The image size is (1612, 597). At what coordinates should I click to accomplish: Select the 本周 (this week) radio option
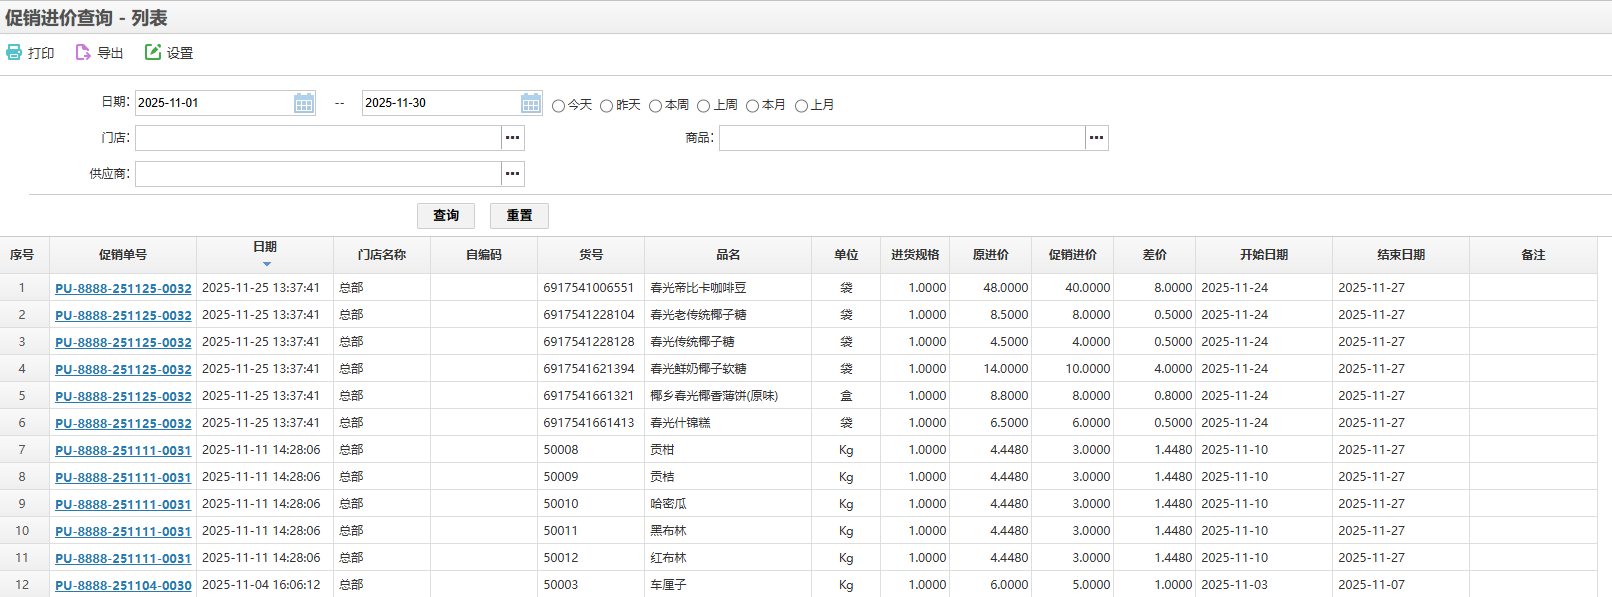coord(656,106)
